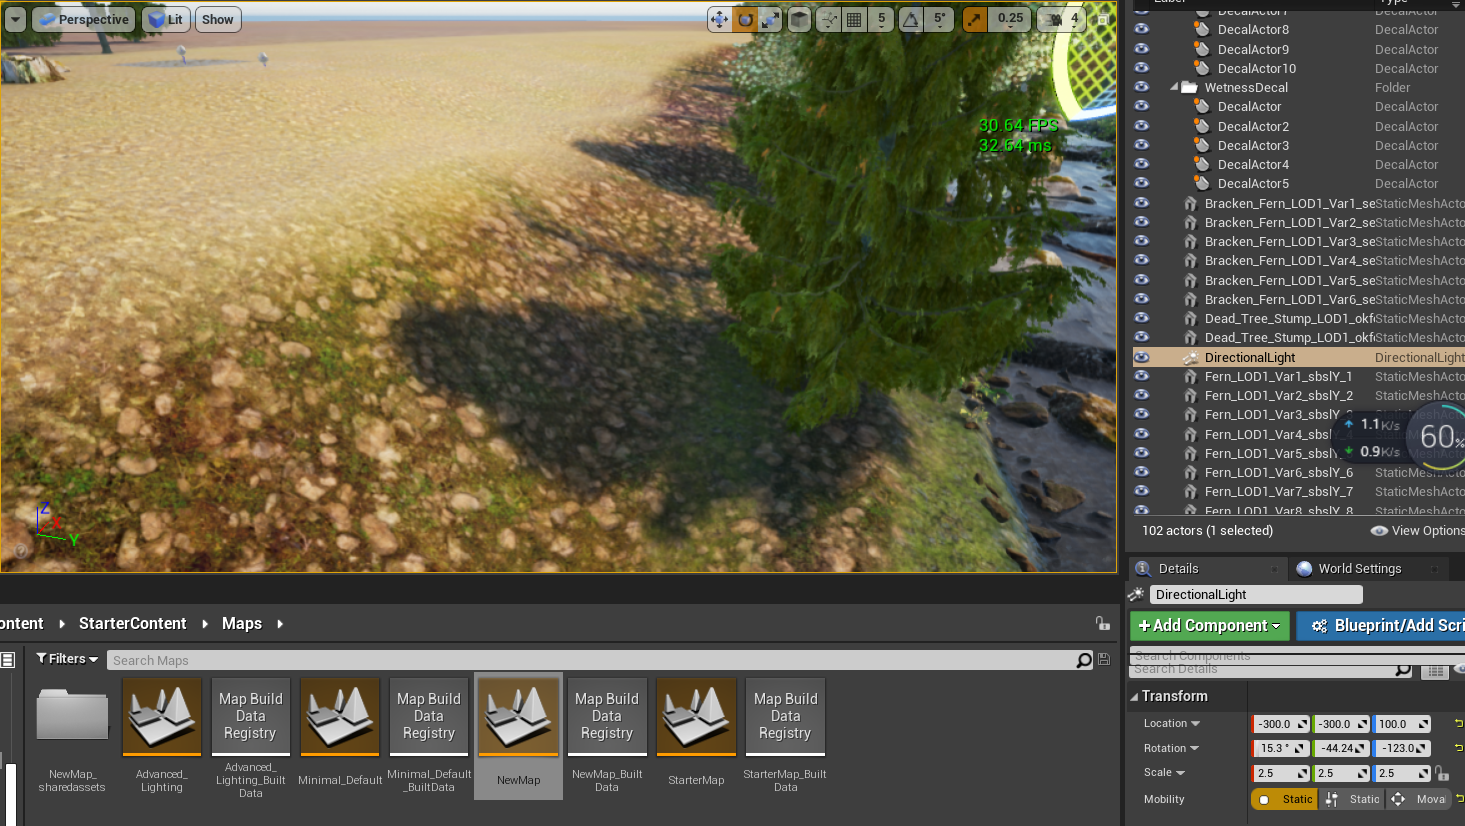Image resolution: width=1465 pixels, height=826 pixels.
Task: Click the DecalActor9 decal icon
Action: coord(1202,49)
